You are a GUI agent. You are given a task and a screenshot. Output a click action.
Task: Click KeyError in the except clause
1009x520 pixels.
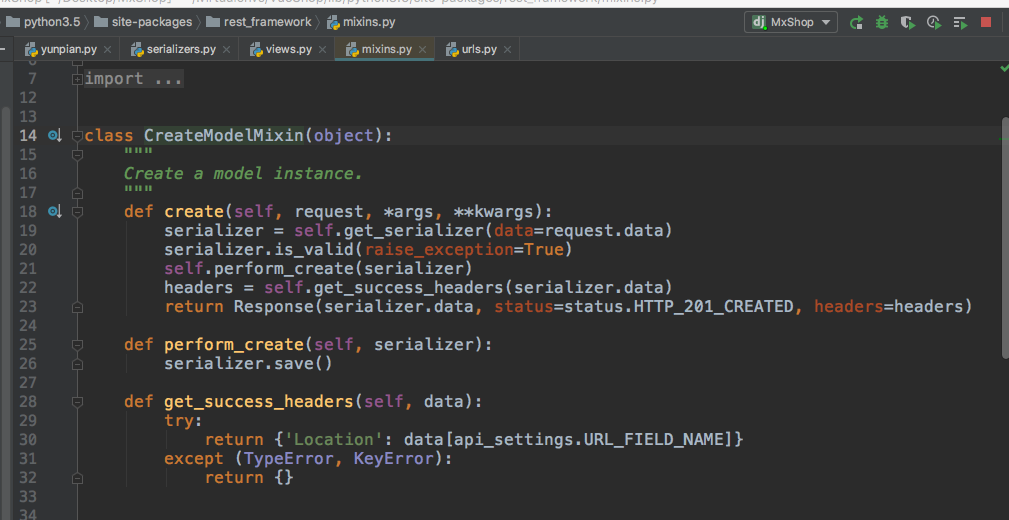(394, 458)
